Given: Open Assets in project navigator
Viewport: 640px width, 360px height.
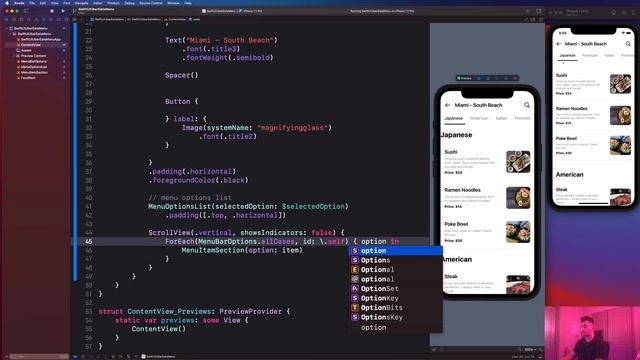Looking at the screenshot, I should (26, 50).
